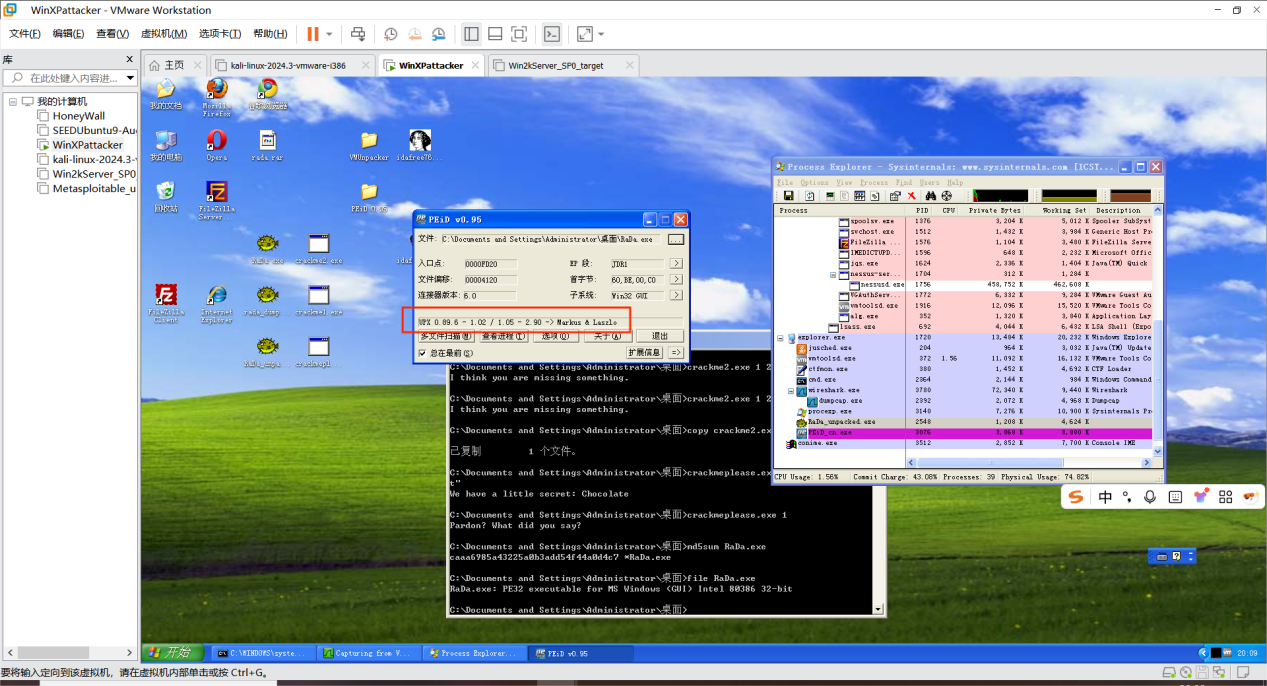Collapse wireshark.exe process tree node

[790, 391]
